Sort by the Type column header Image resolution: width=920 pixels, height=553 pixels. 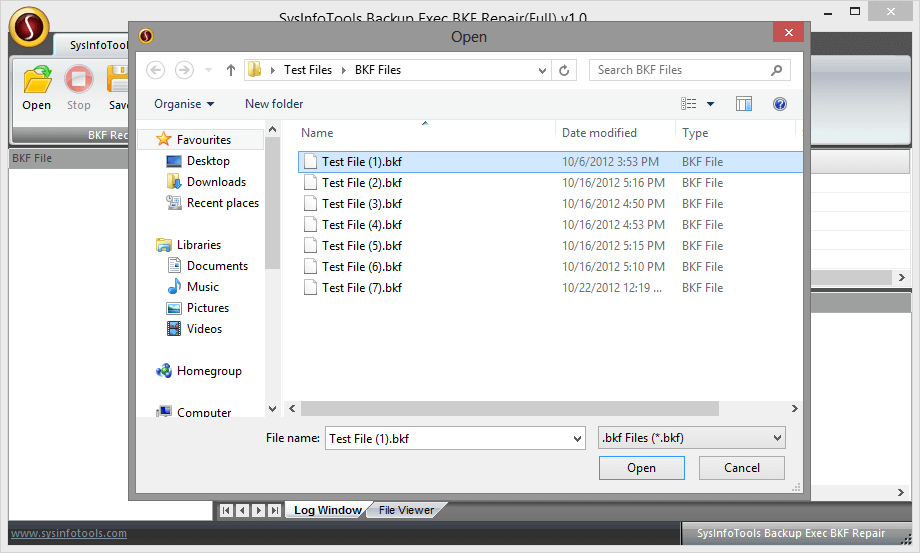pos(695,133)
